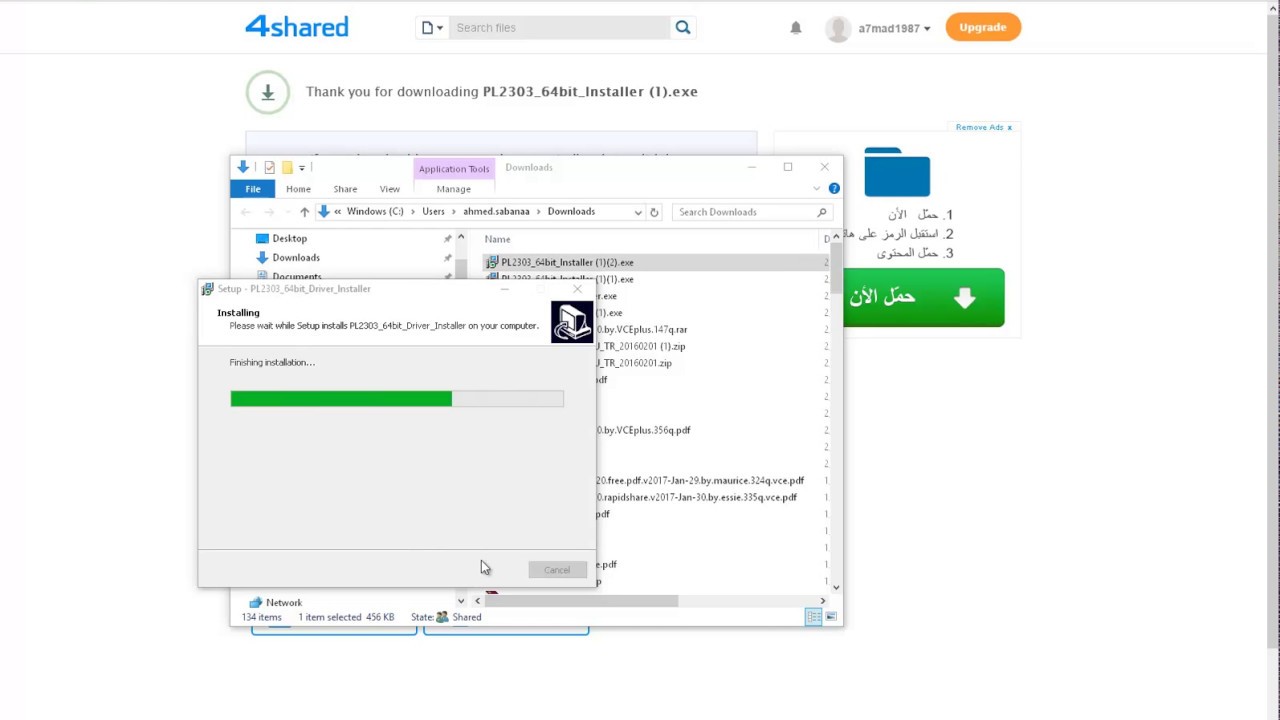Select the file ending in maurice.324q.vce.pdf

click(700, 481)
